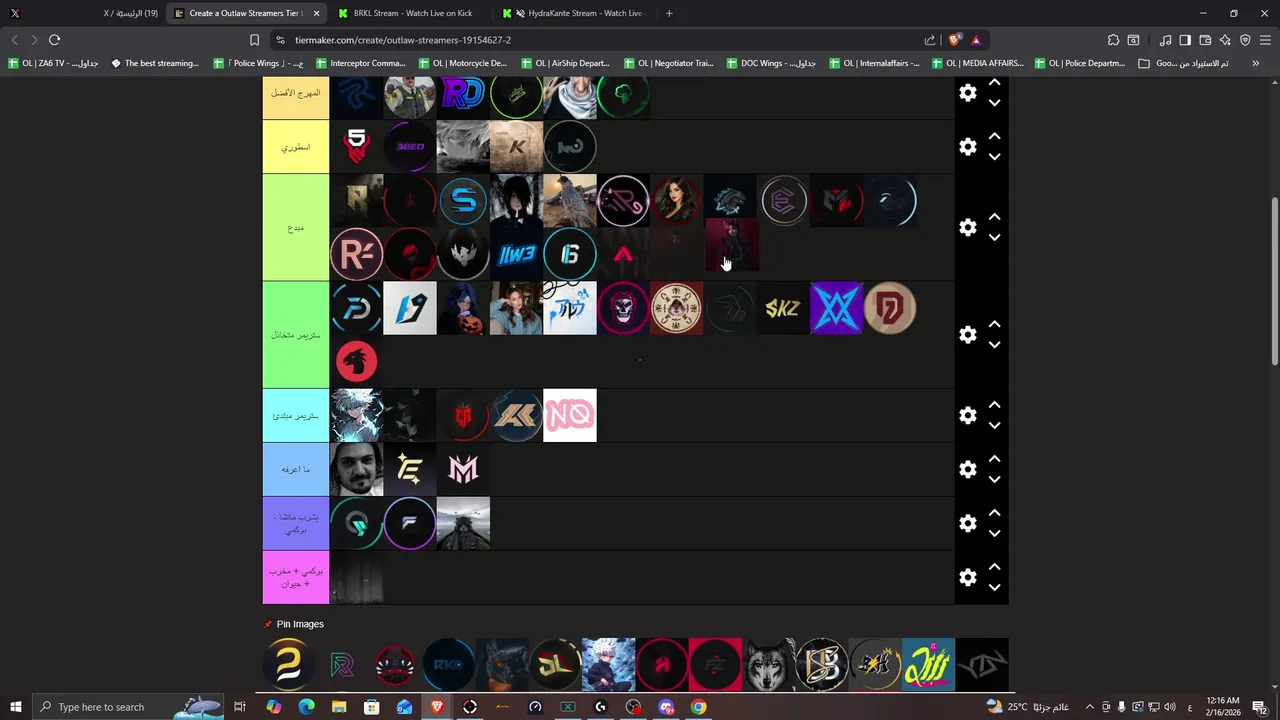Click the share icon in address bar
Image resolution: width=1280 pixels, height=720 pixels.
pos(930,40)
